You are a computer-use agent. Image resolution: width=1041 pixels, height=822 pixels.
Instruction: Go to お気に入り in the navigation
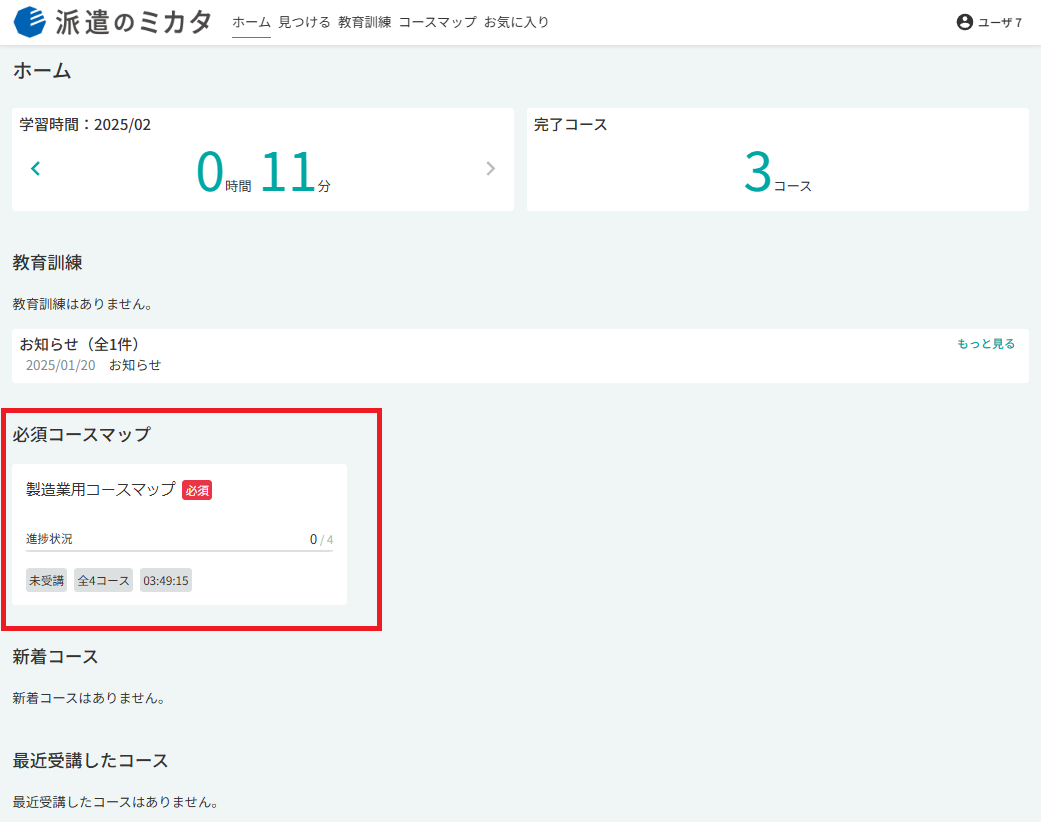pos(517,22)
